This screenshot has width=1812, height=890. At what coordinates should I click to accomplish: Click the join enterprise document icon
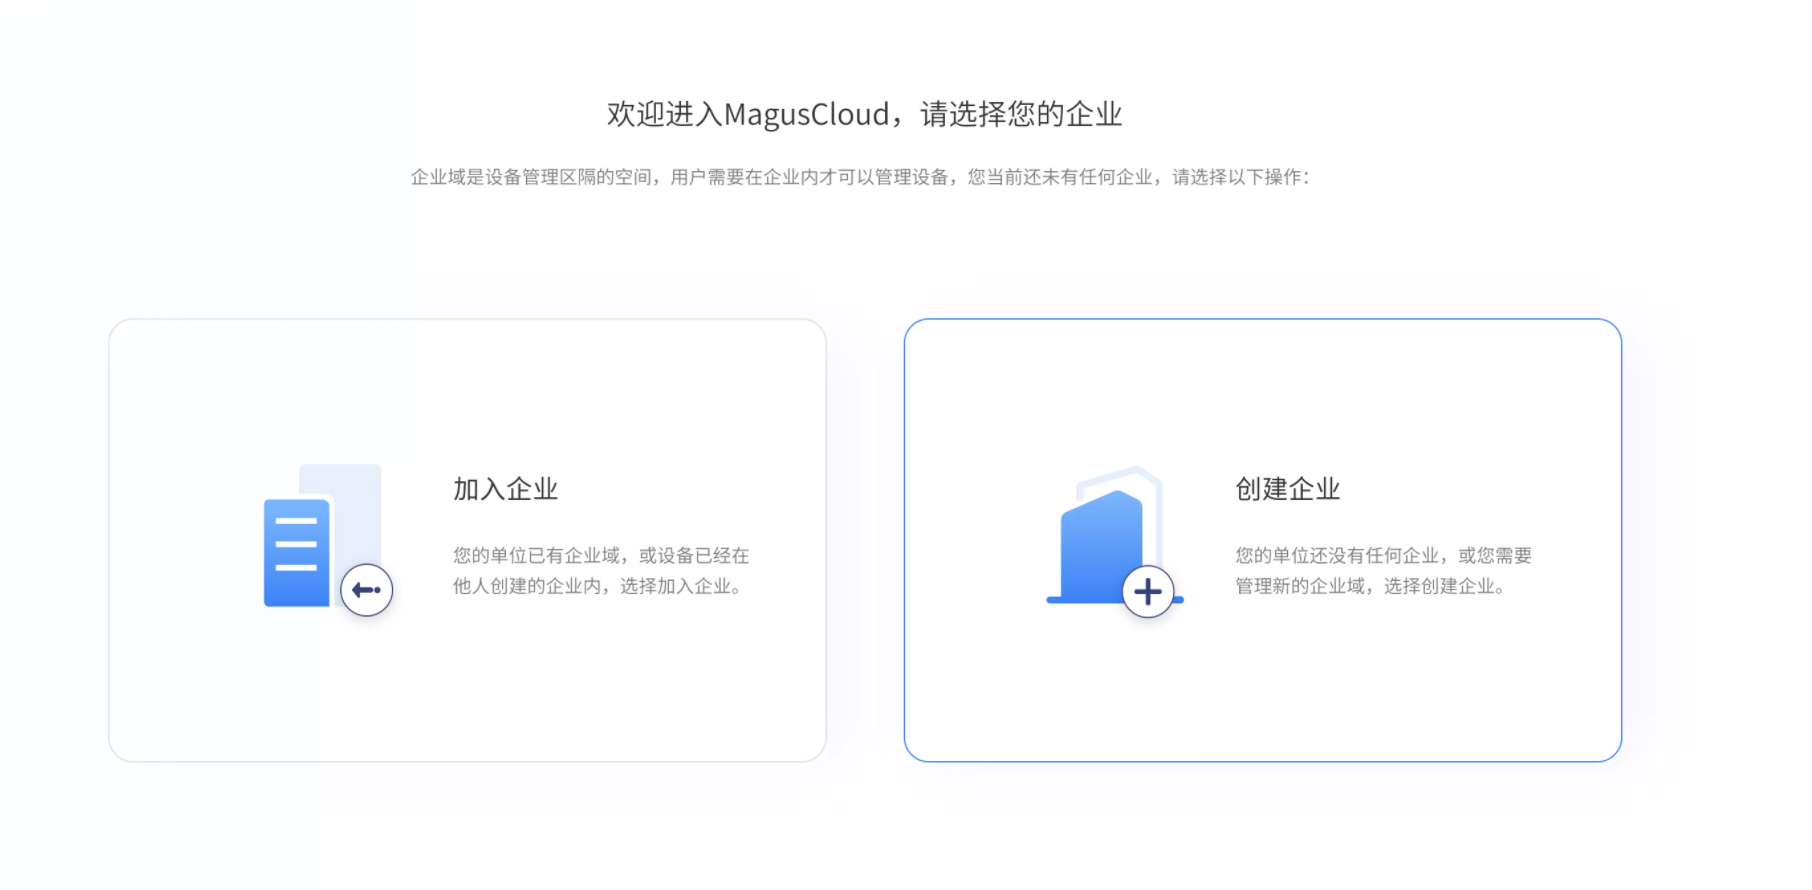pos(328,540)
